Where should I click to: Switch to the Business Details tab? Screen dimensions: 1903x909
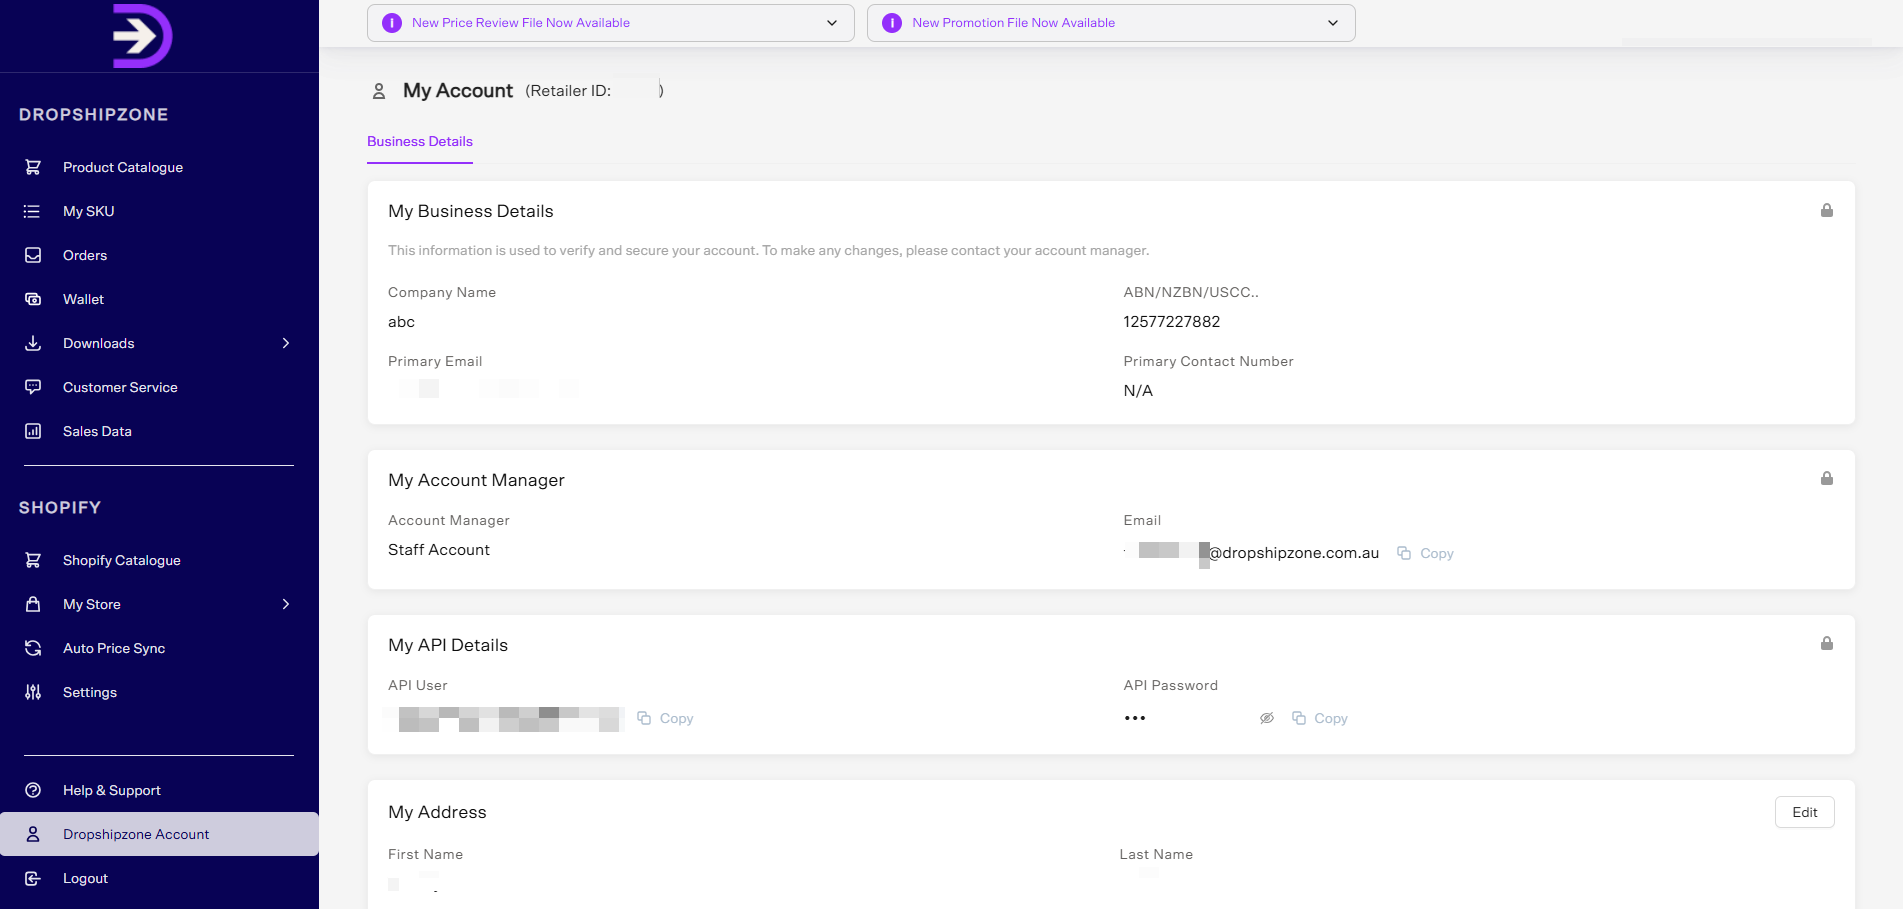[420, 142]
